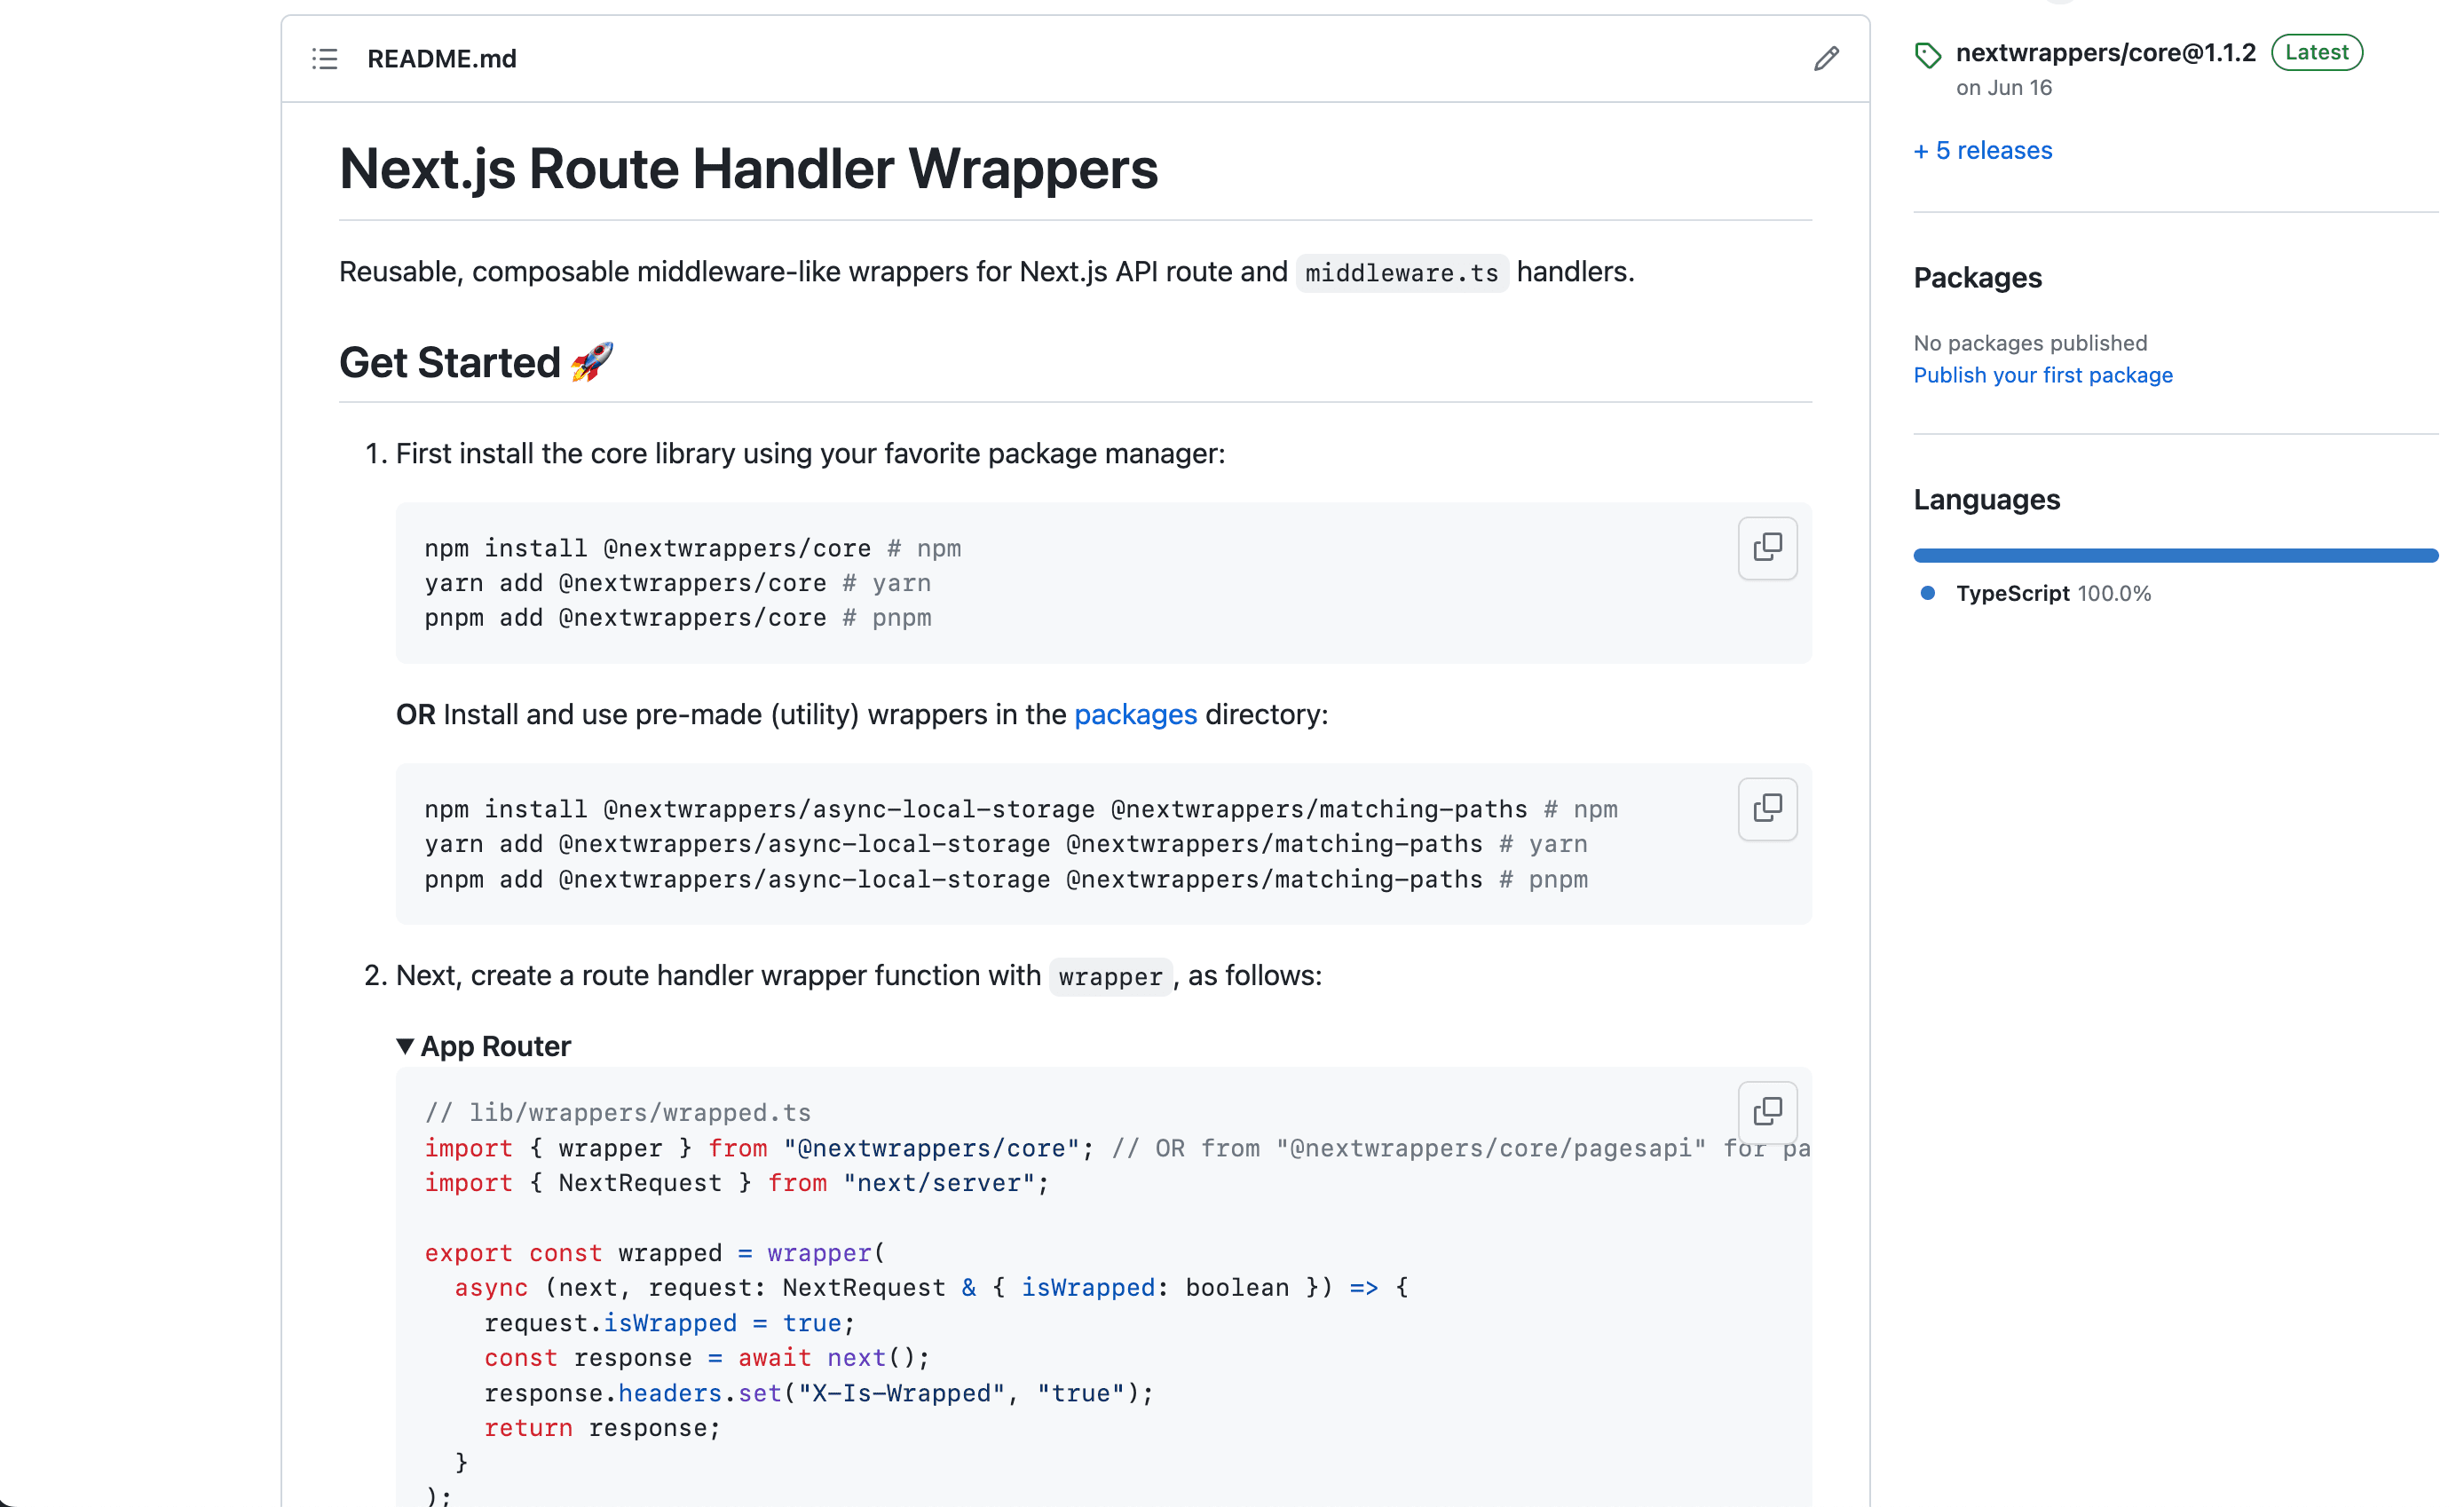
Task: Open the TypeScript 100.0% language link
Action: click(2053, 593)
